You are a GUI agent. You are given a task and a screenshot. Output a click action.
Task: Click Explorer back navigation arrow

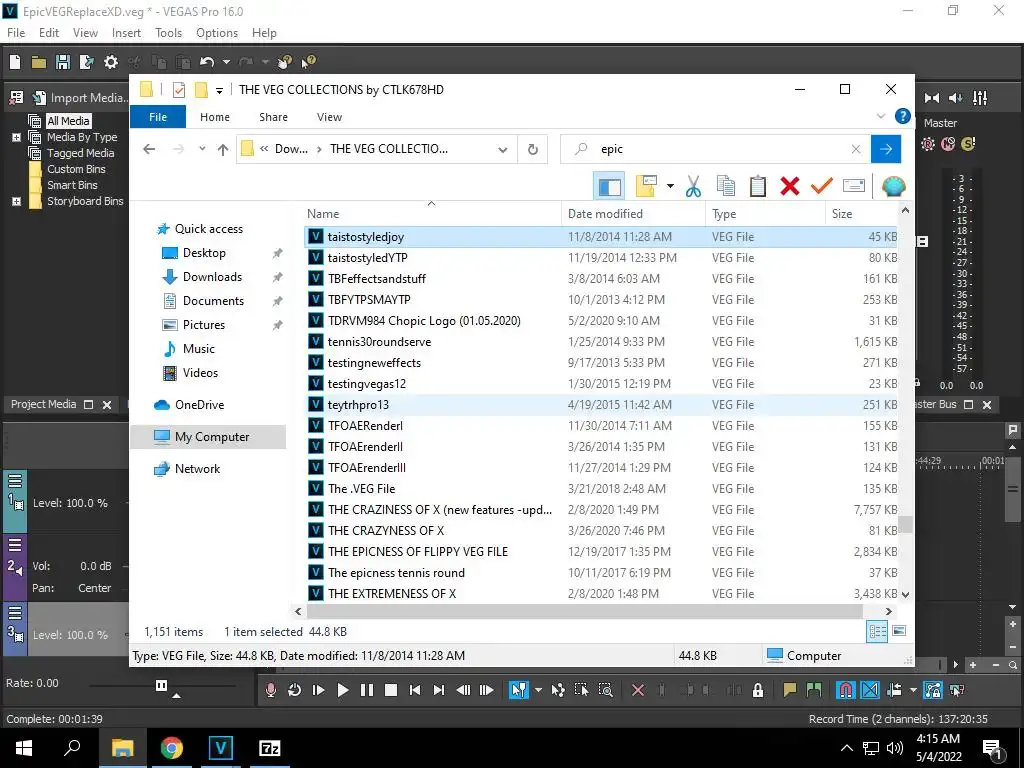149,149
